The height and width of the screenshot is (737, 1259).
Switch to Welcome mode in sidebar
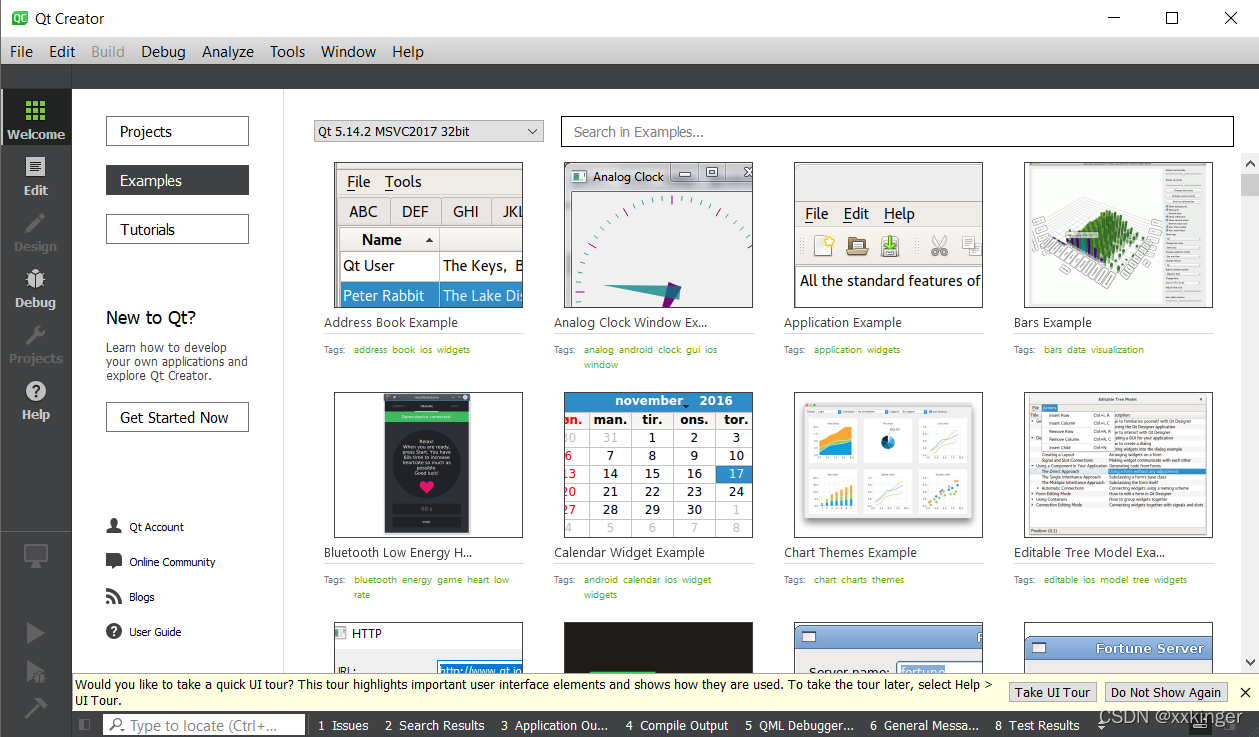point(36,118)
